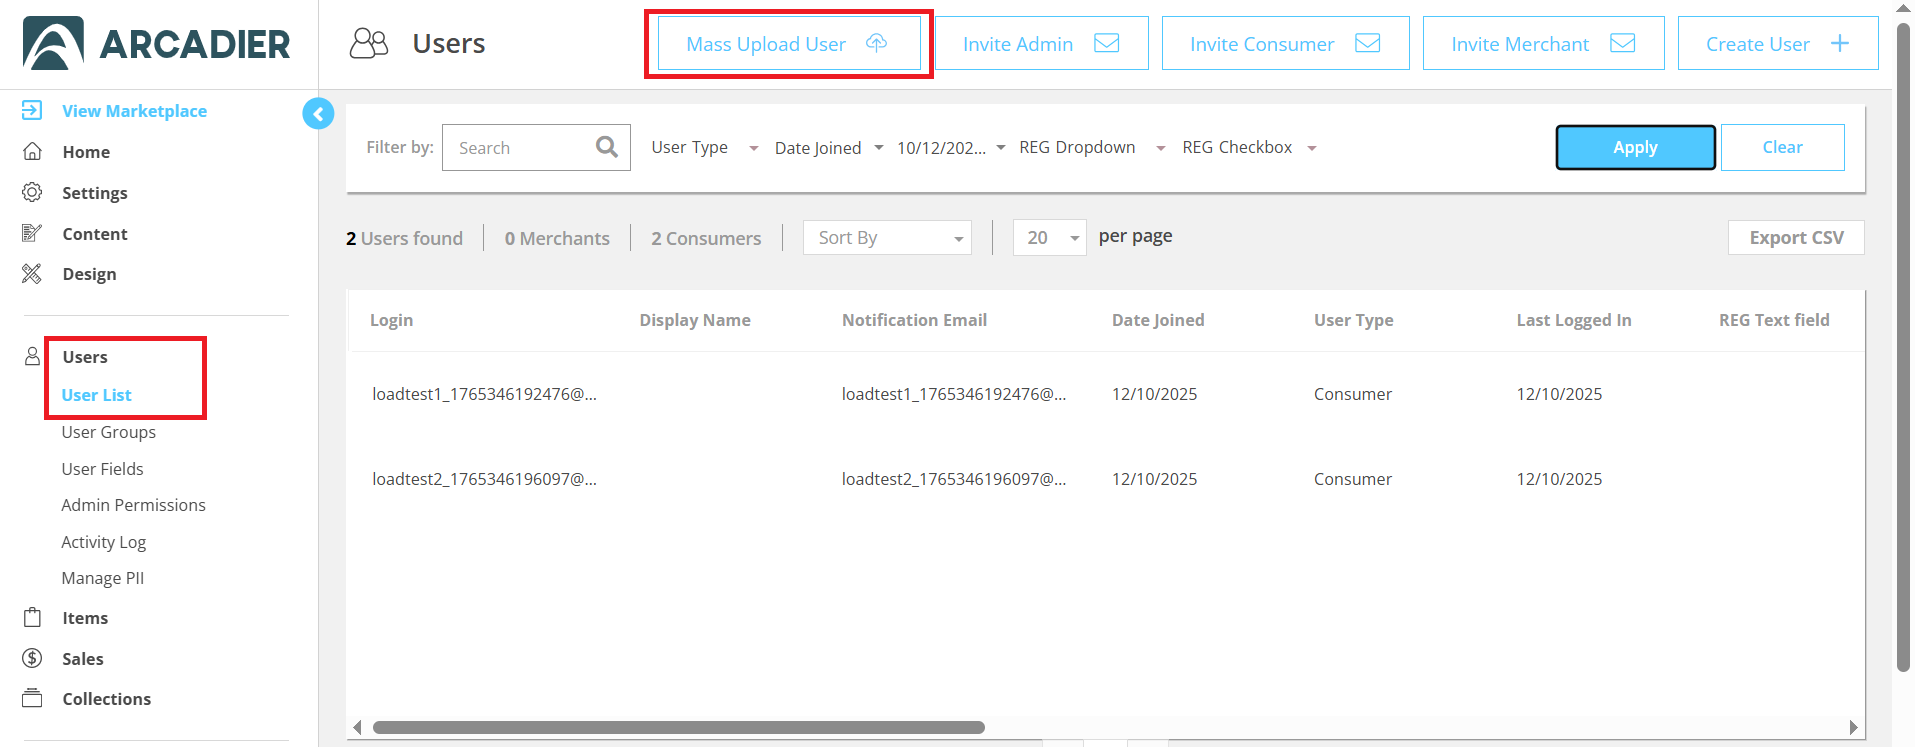Open Manage PII submenu item
1915x747 pixels.
(103, 577)
